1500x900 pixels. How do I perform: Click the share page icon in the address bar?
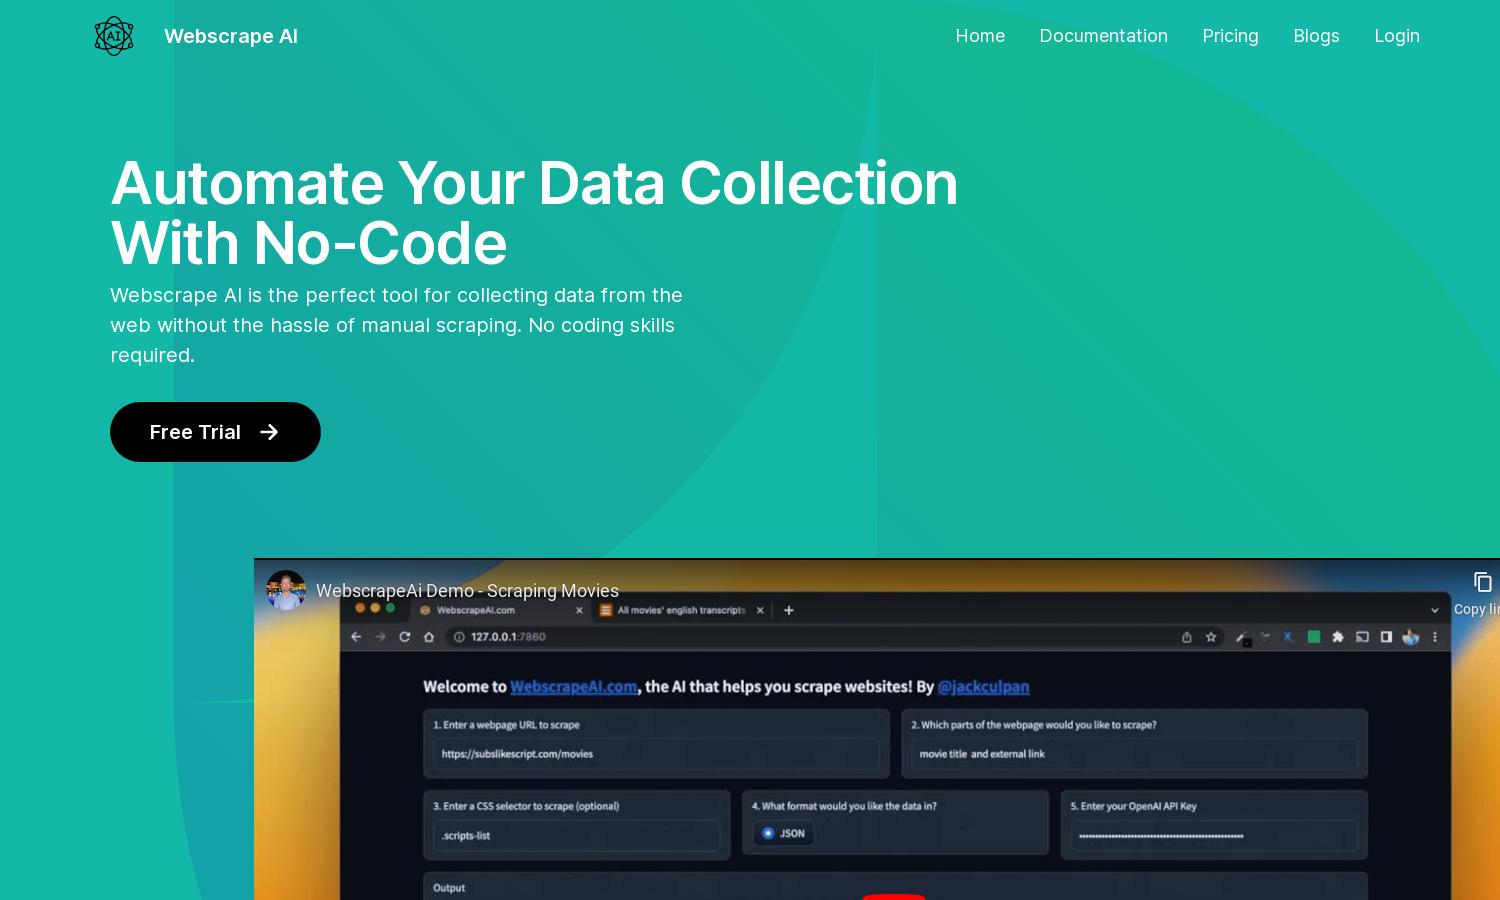[x=1187, y=637]
